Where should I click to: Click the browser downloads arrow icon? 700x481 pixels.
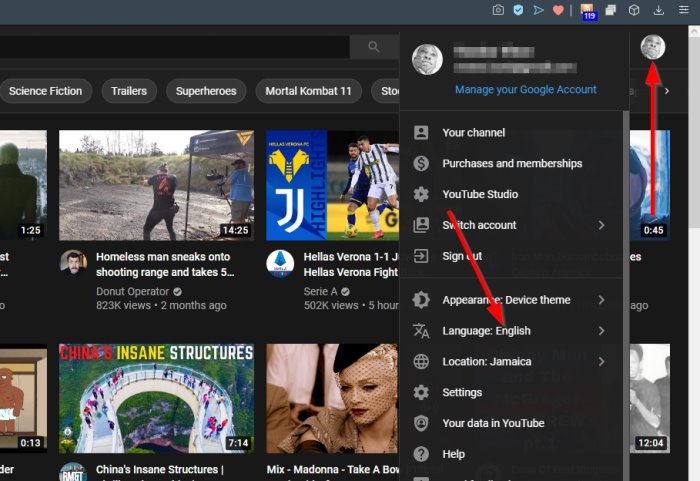pyautogui.click(x=659, y=10)
